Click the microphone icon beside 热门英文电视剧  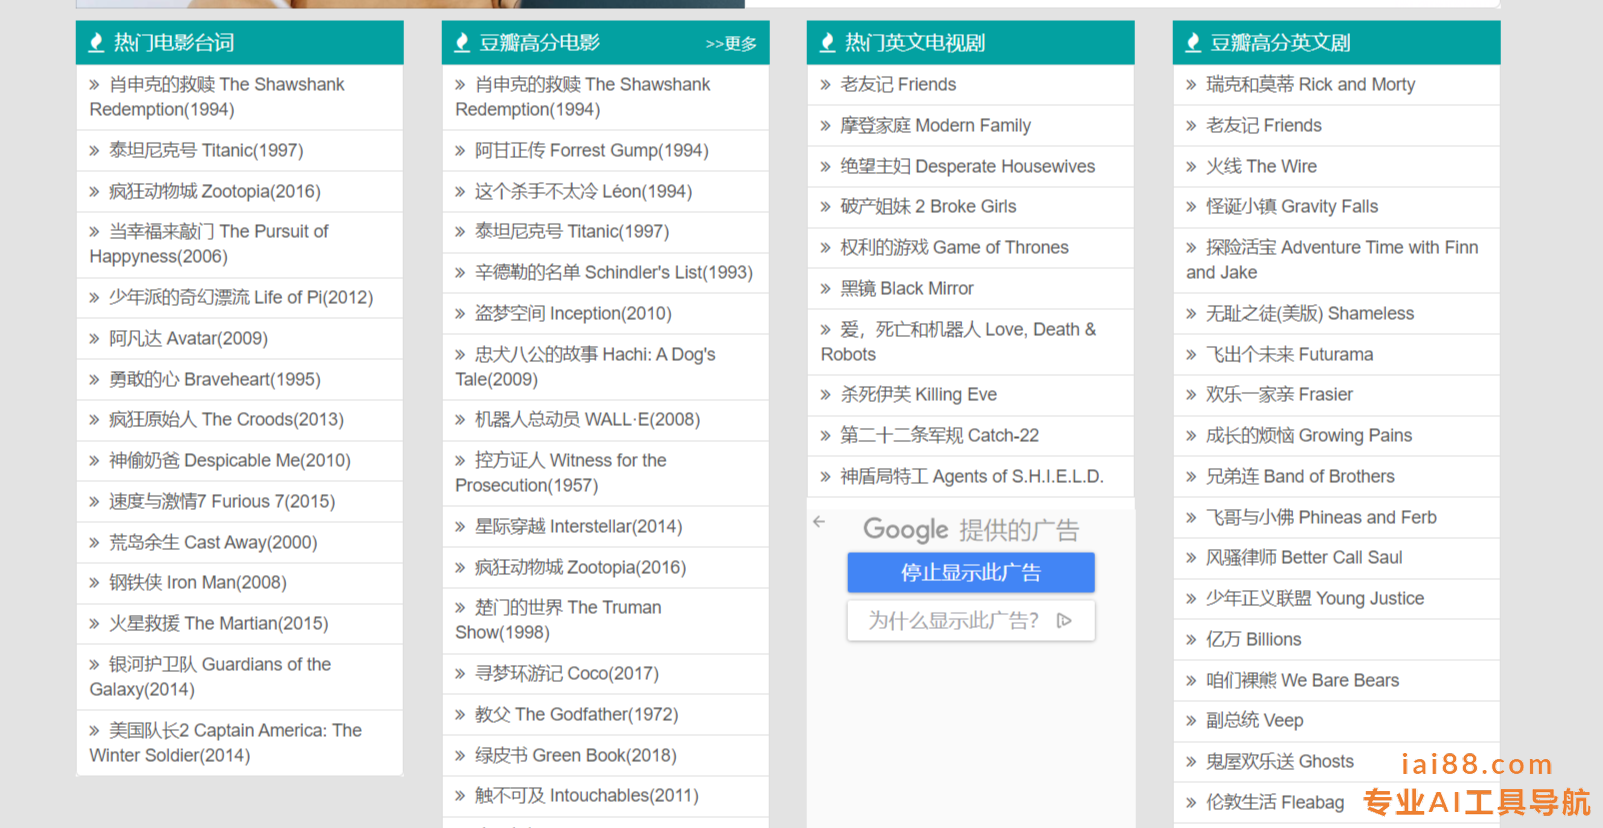pyautogui.click(x=828, y=42)
